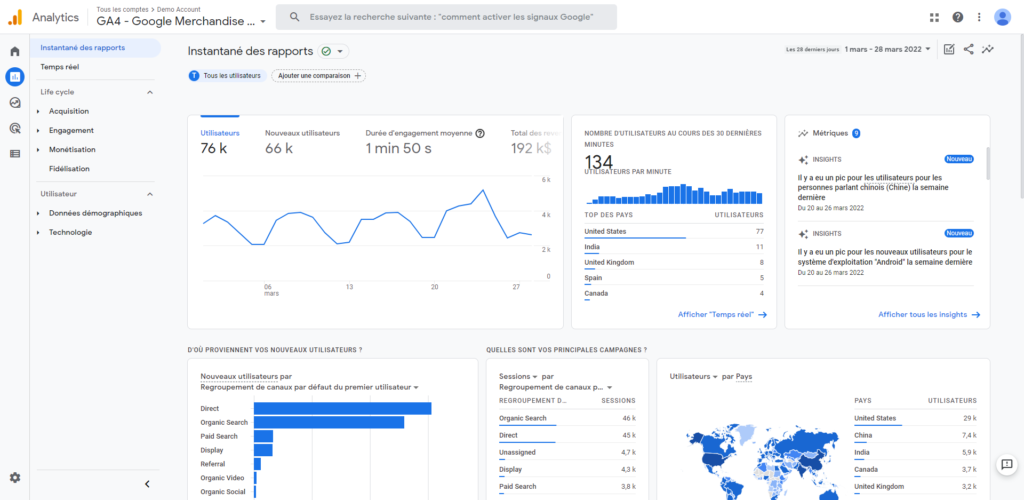
Task: Click the insights panel scrollbar
Action: click(x=987, y=163)
